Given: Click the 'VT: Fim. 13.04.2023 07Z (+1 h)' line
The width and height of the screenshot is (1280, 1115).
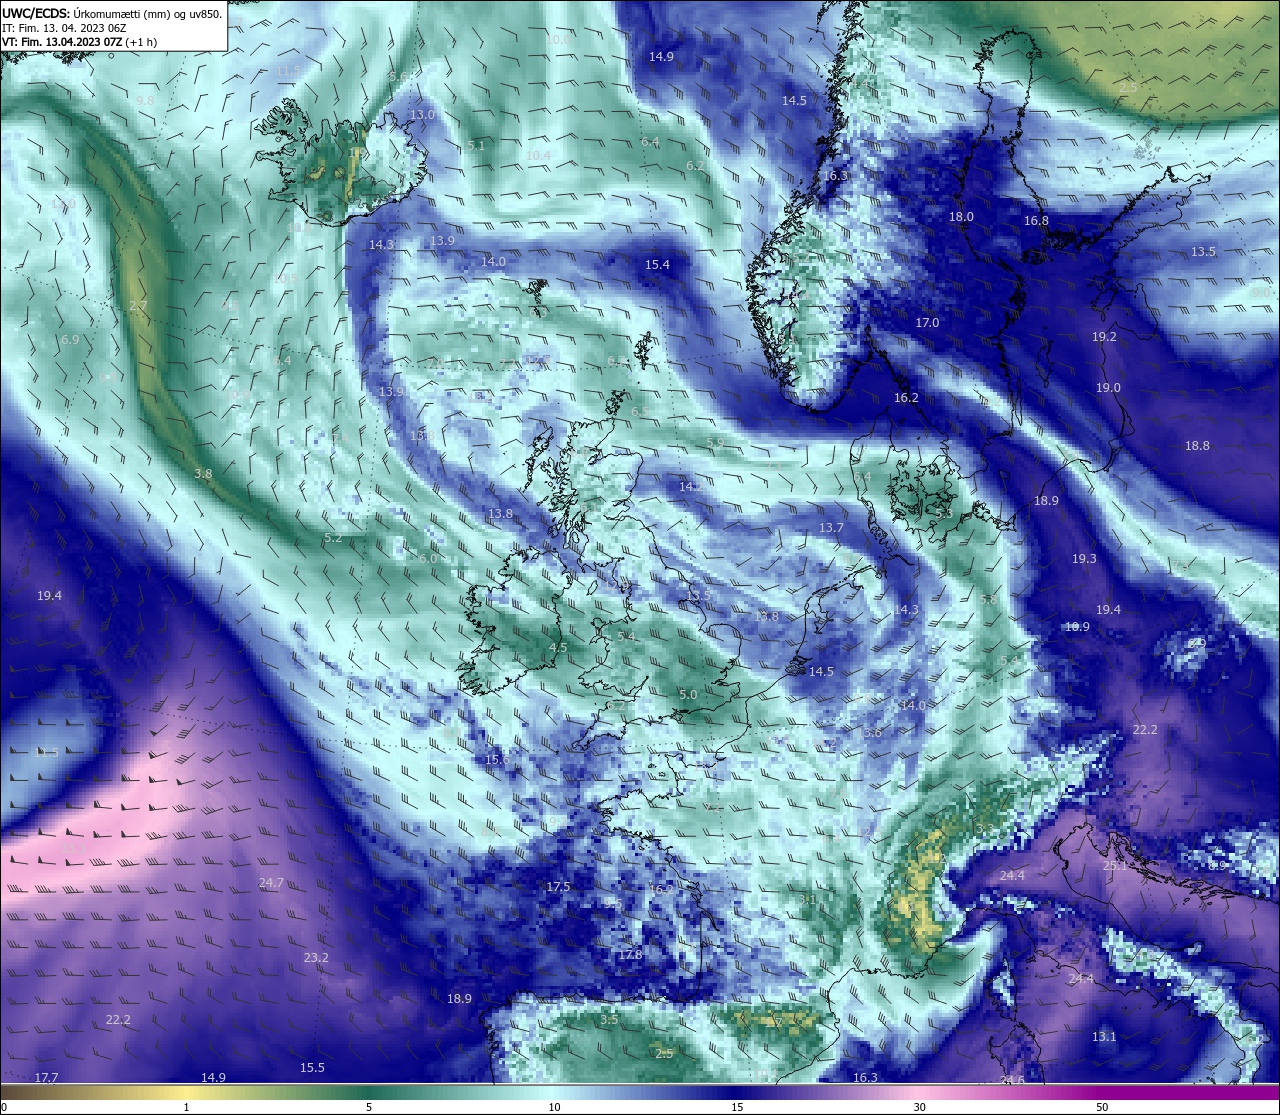Looking at the screenshot, I should [79, 42].
